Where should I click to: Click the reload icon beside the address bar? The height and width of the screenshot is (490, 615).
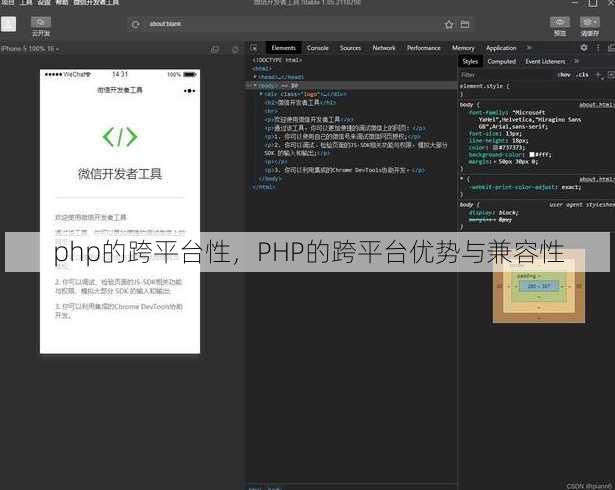pyautogui.click(x=135, y=24)
